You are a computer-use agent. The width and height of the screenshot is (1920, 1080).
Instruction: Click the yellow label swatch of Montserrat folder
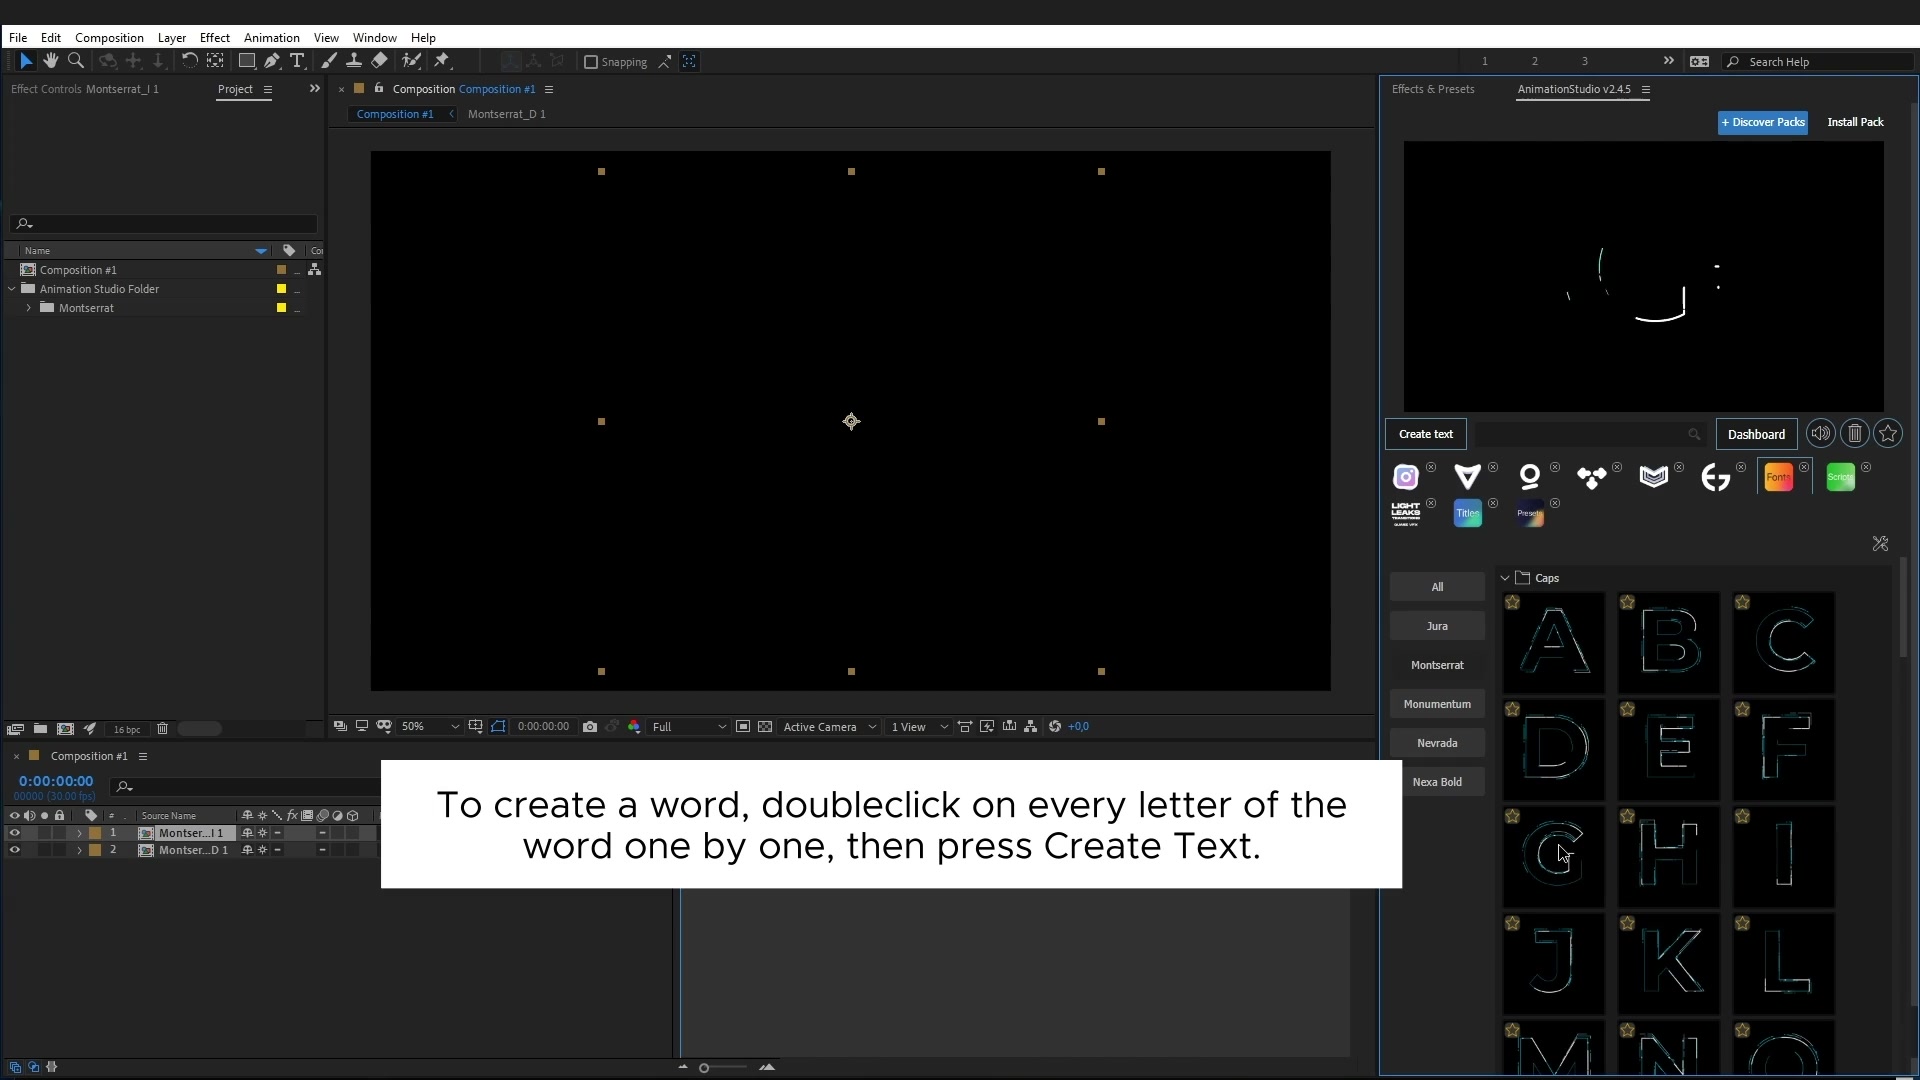[281, 308]
